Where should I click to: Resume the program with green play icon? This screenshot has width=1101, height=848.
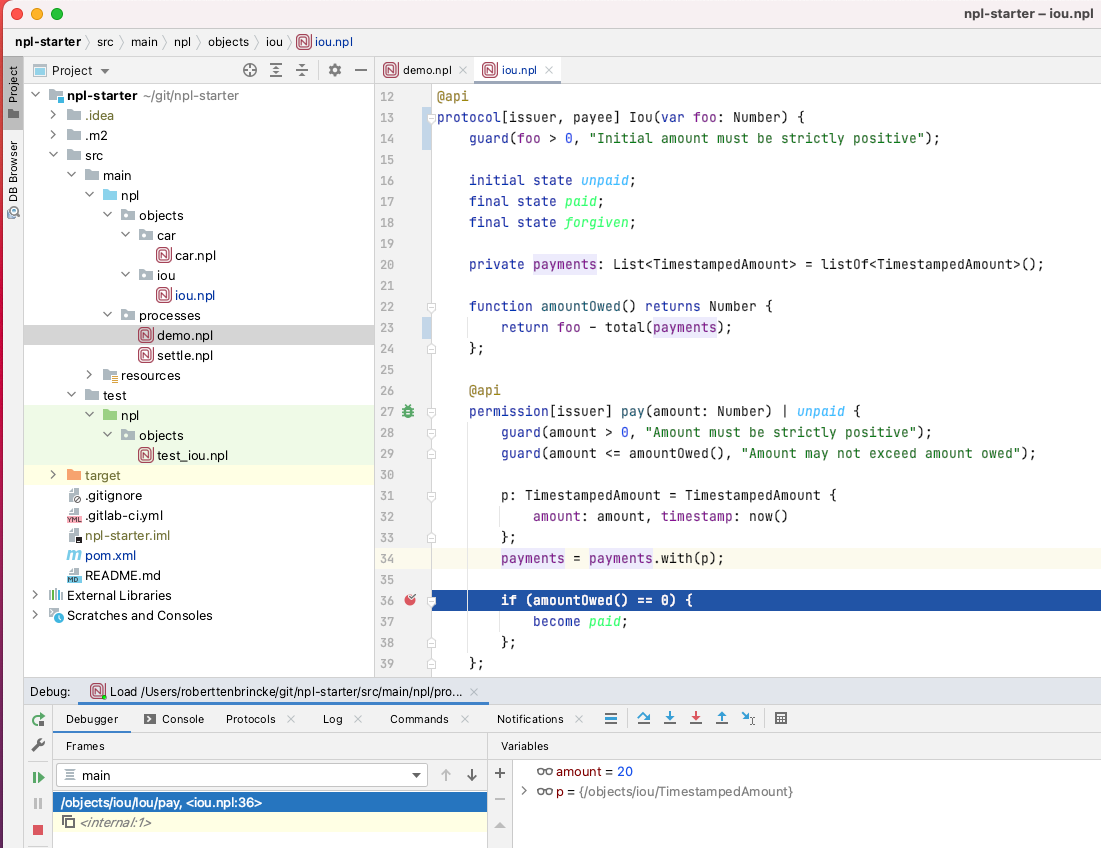coord(38,777)
